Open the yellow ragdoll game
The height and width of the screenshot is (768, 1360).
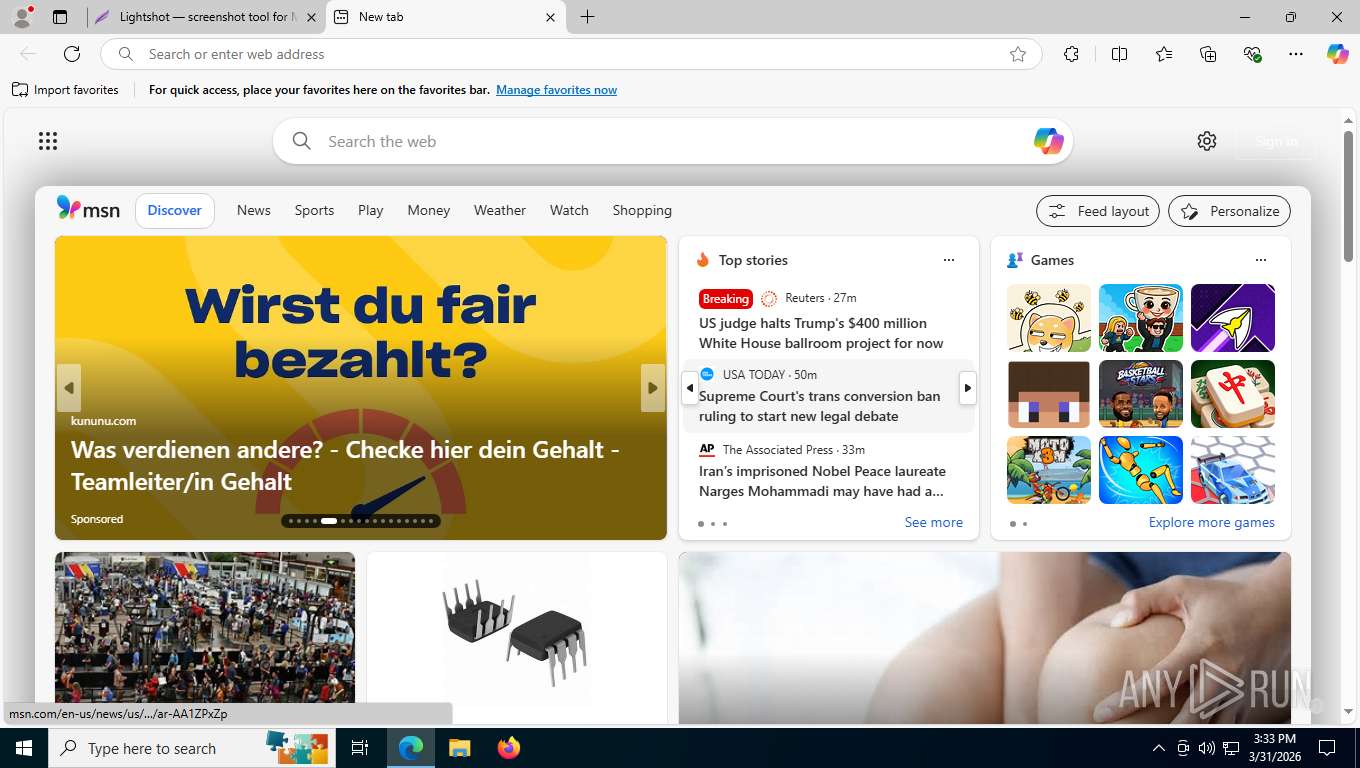(x=1141, y=470)
